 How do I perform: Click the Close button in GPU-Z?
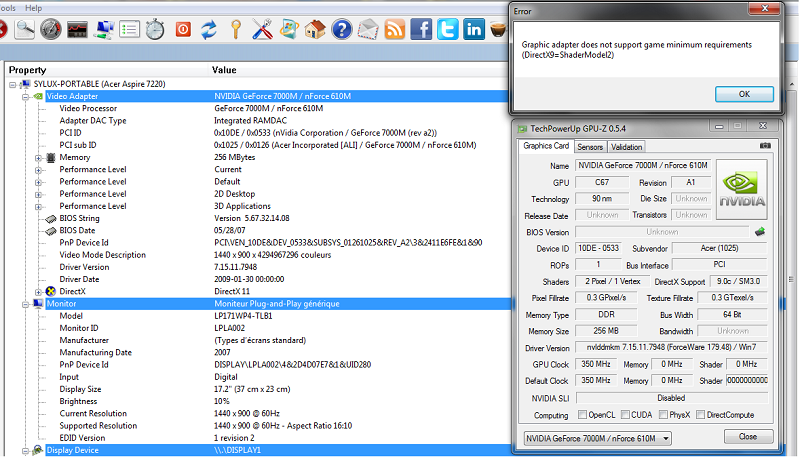pos(748,437)
